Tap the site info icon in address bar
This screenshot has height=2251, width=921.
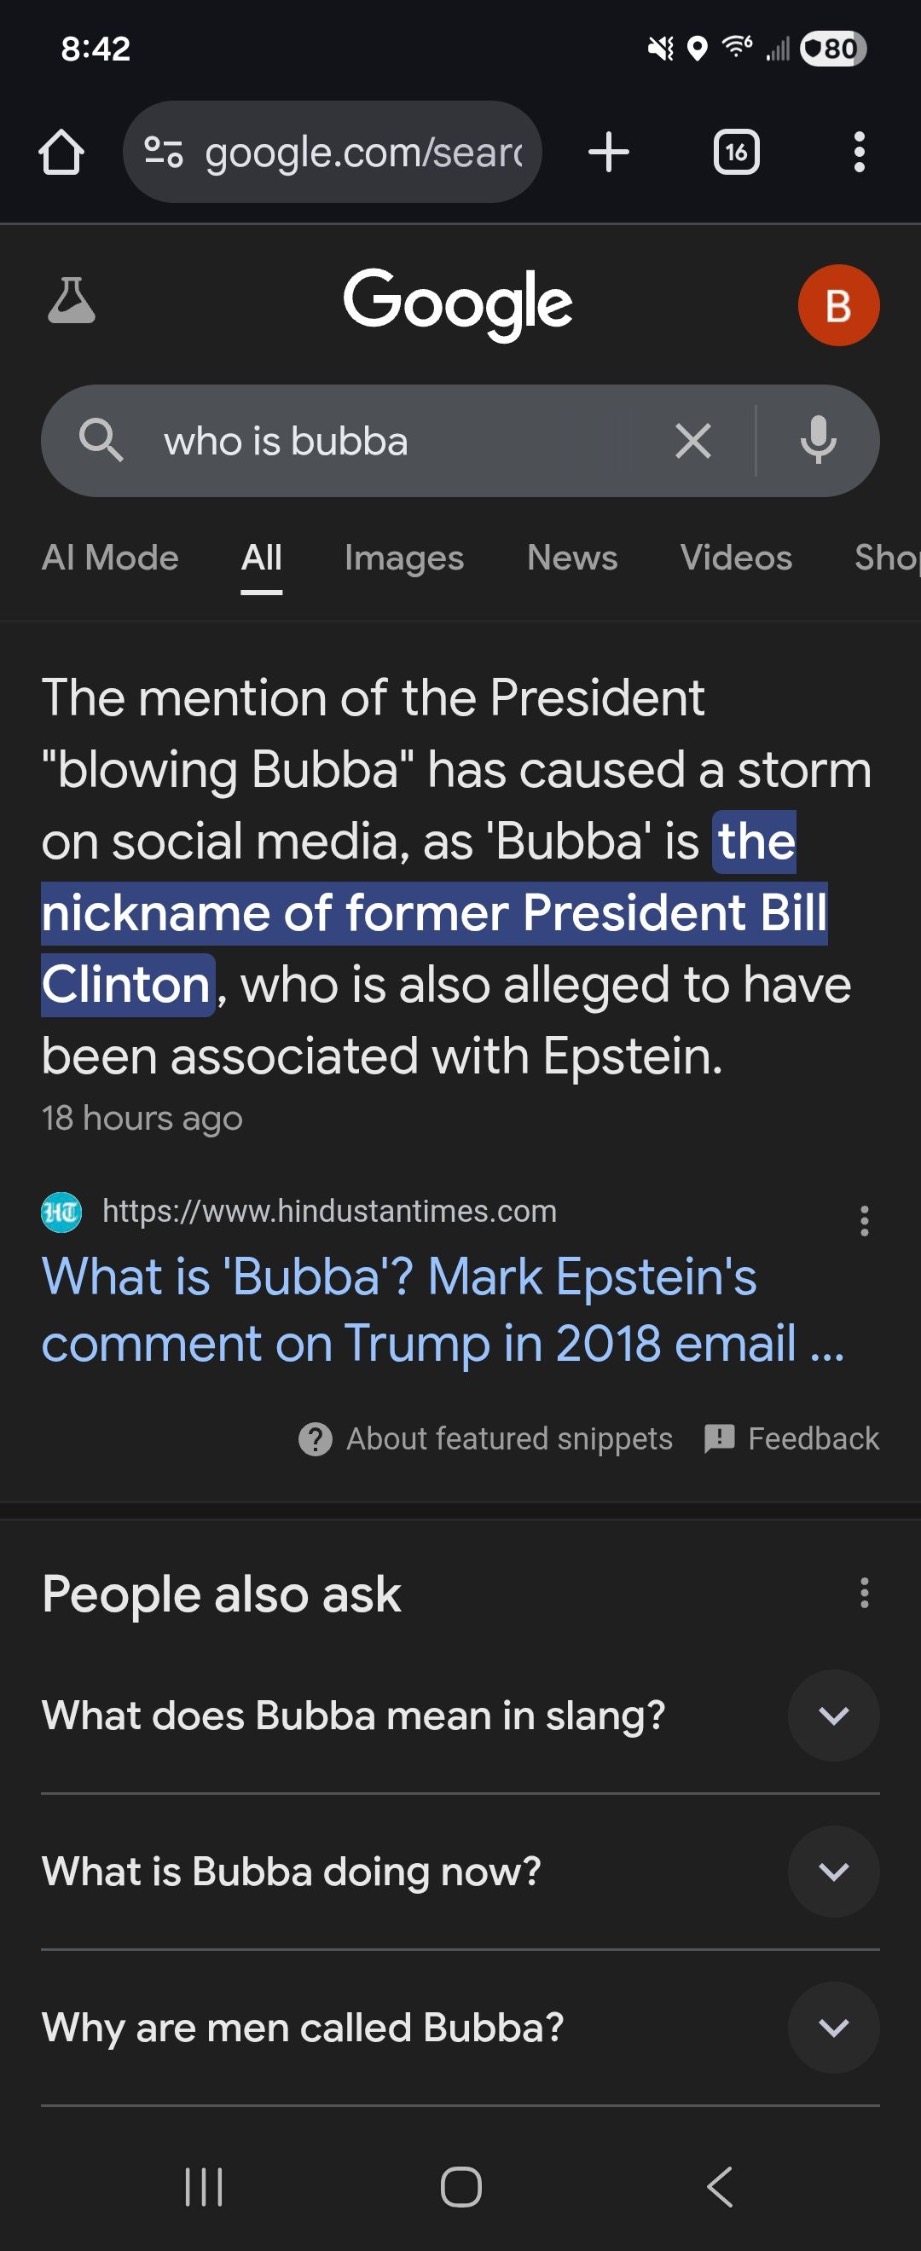tap(163, 153)
